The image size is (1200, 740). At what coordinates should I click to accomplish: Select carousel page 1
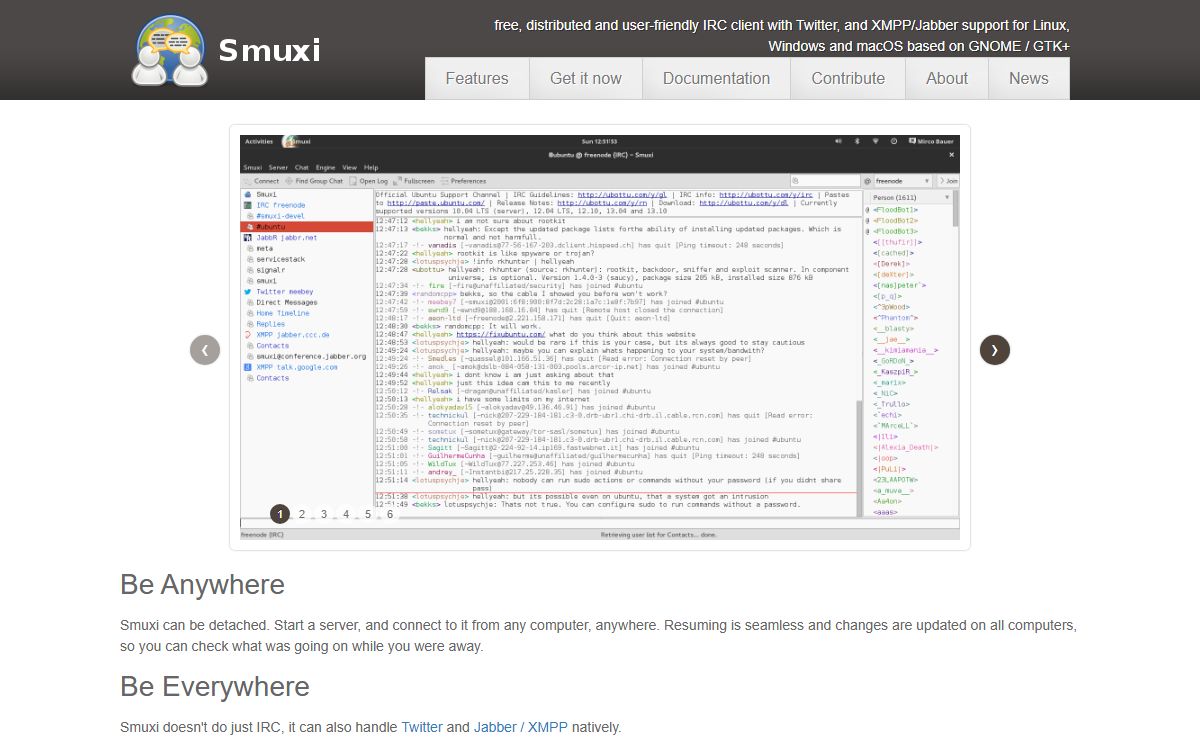(280, 514)
